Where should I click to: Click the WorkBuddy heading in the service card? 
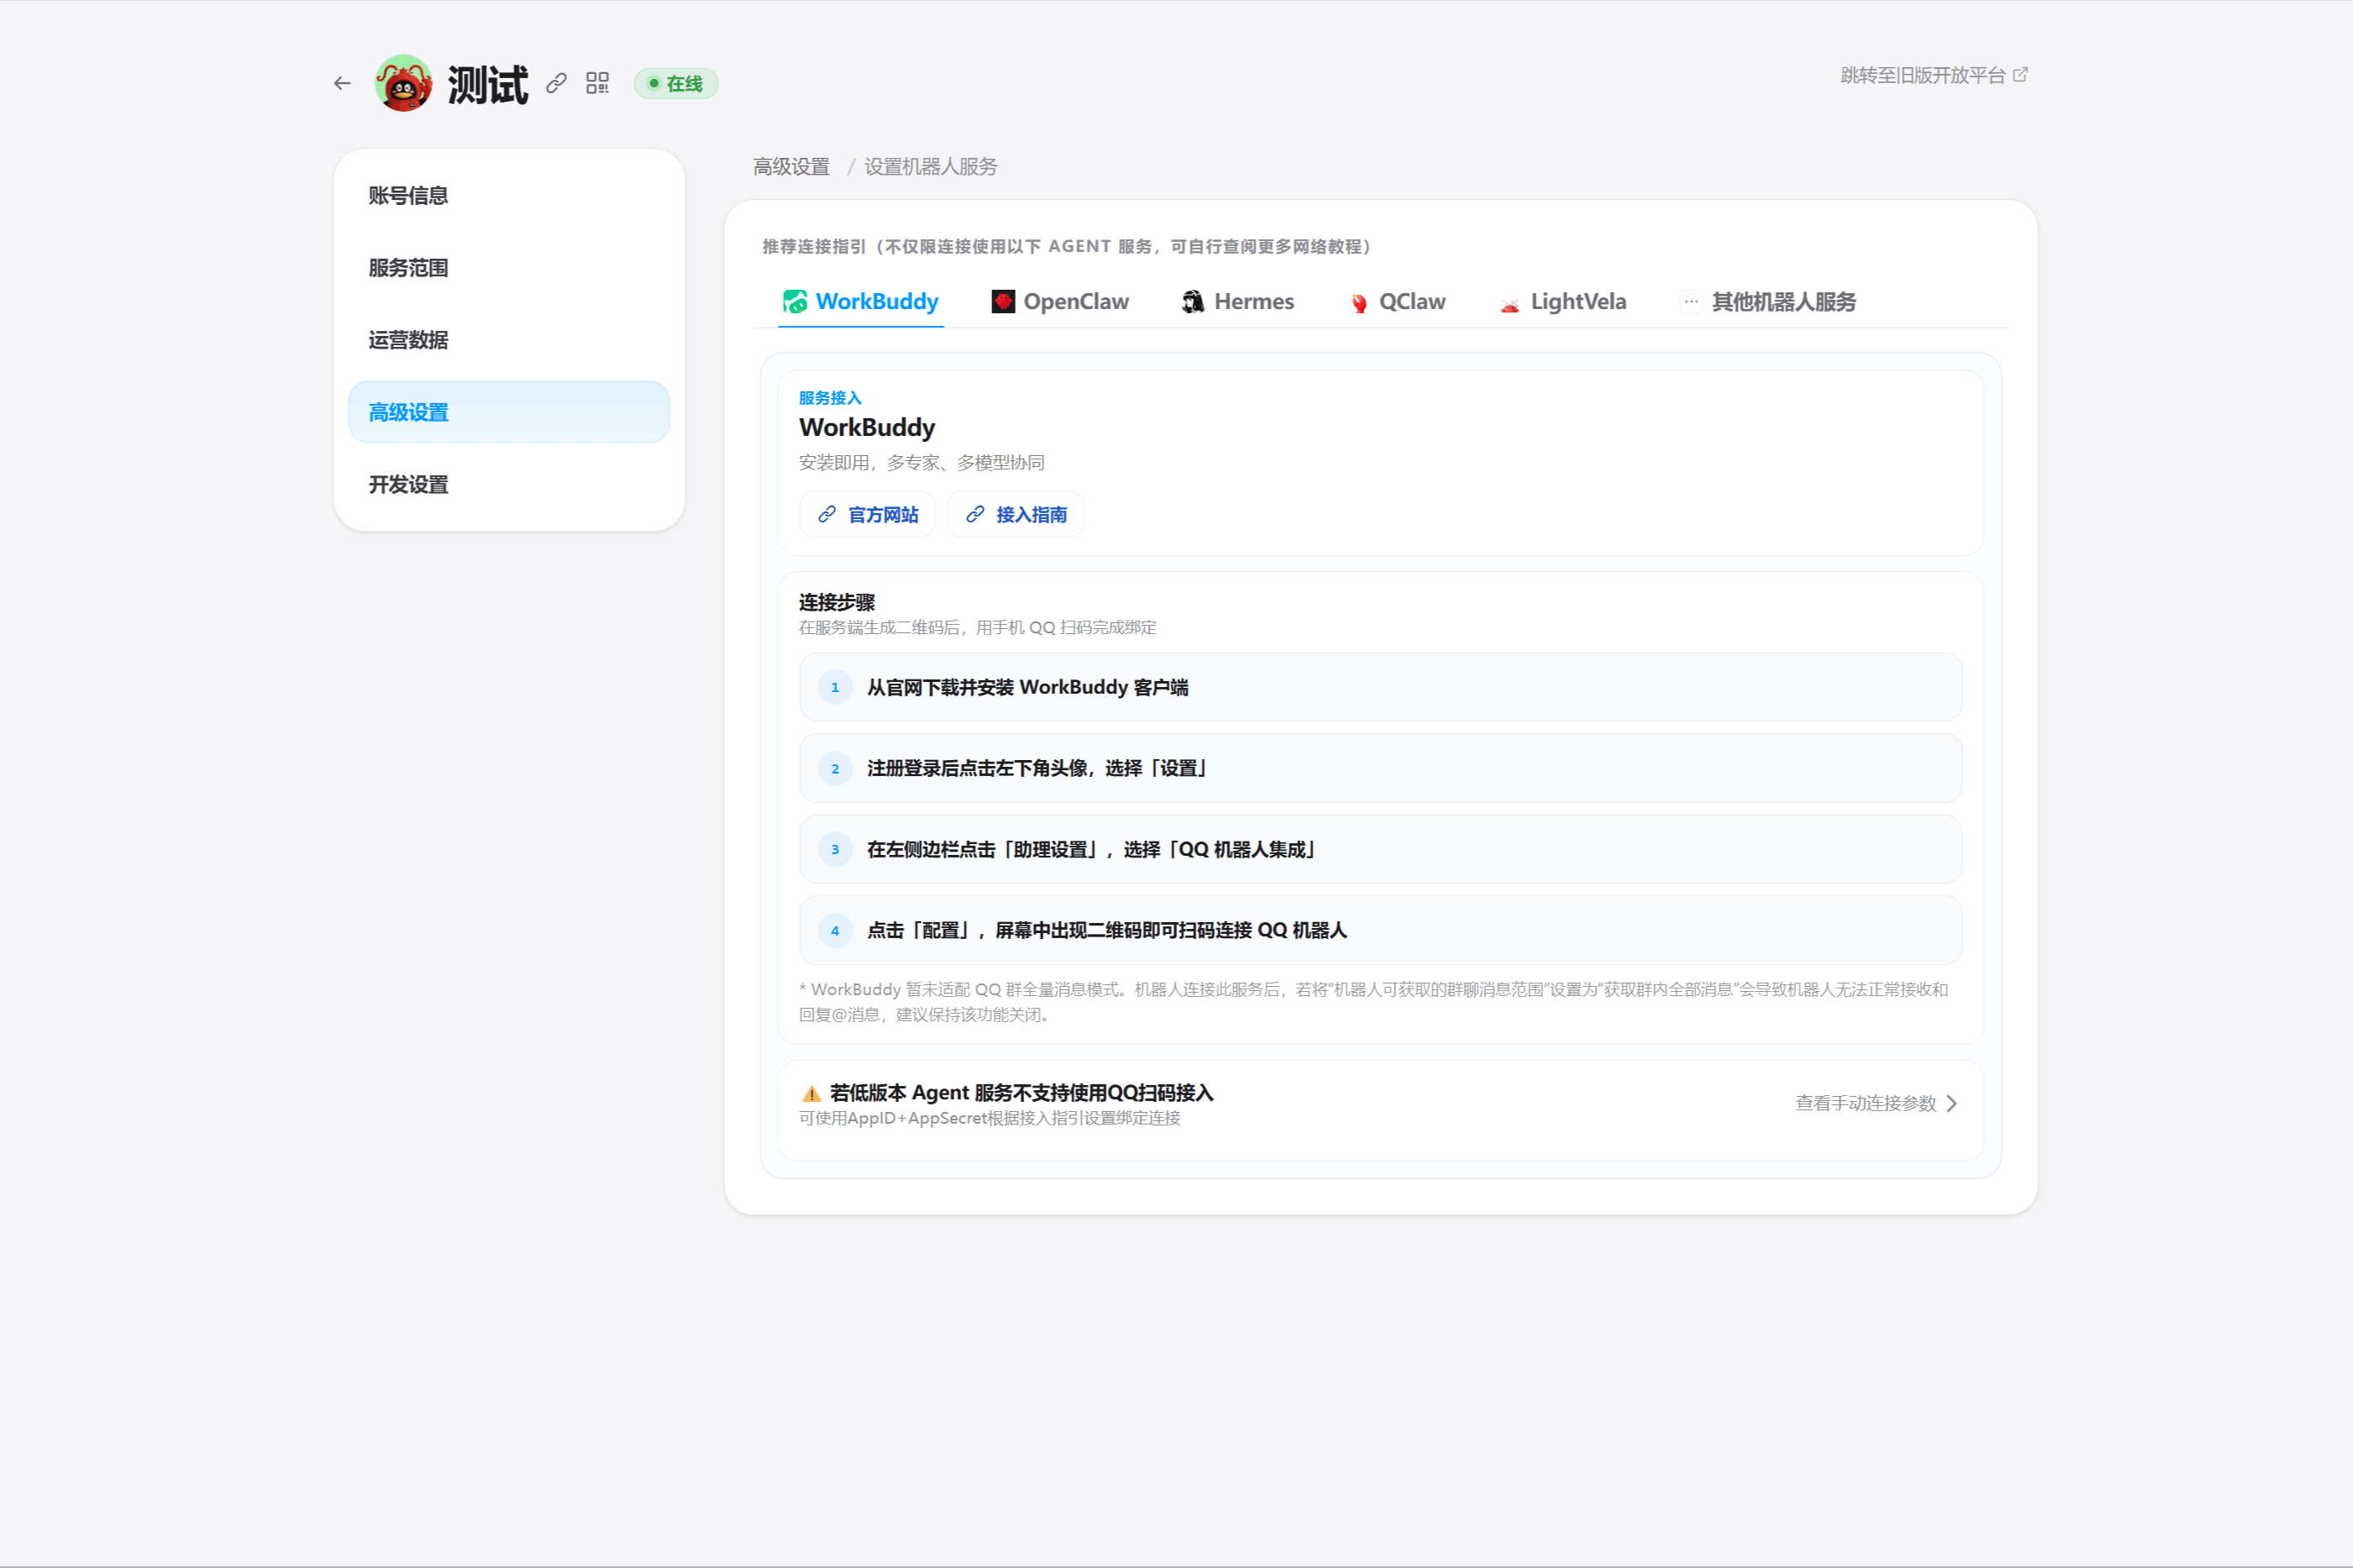click(x=867, y=427)
